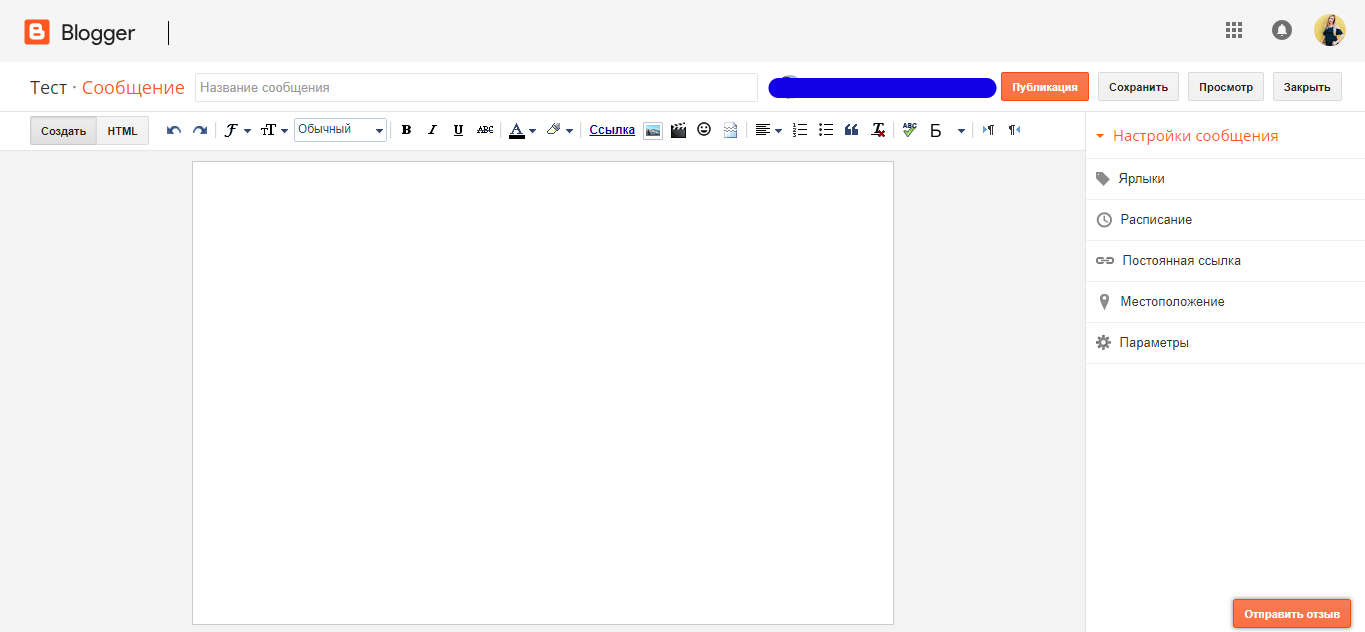Open the Ярлыки settings item

coord(1142,179)
